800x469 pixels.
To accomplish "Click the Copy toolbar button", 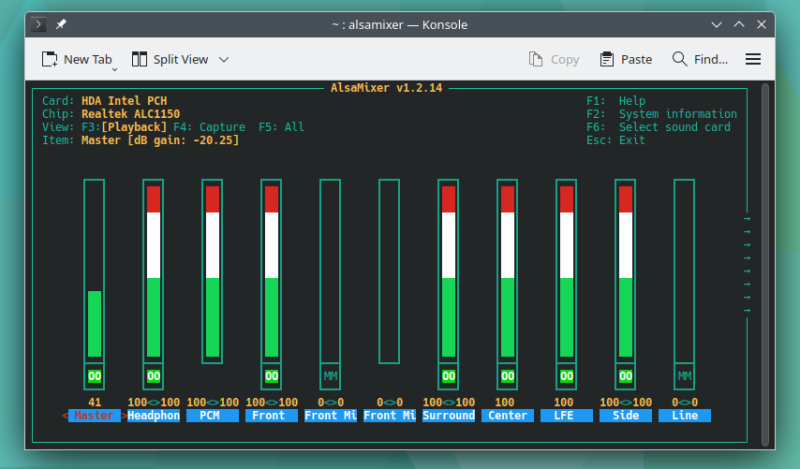I will pos(554,59).
